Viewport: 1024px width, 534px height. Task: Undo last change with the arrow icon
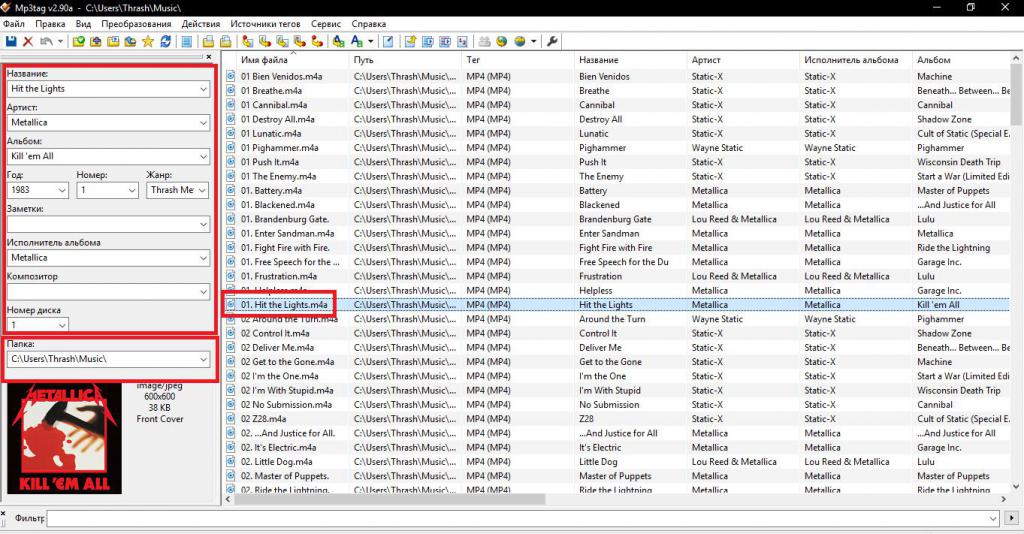pyautogui.click(x=46, y=41)
